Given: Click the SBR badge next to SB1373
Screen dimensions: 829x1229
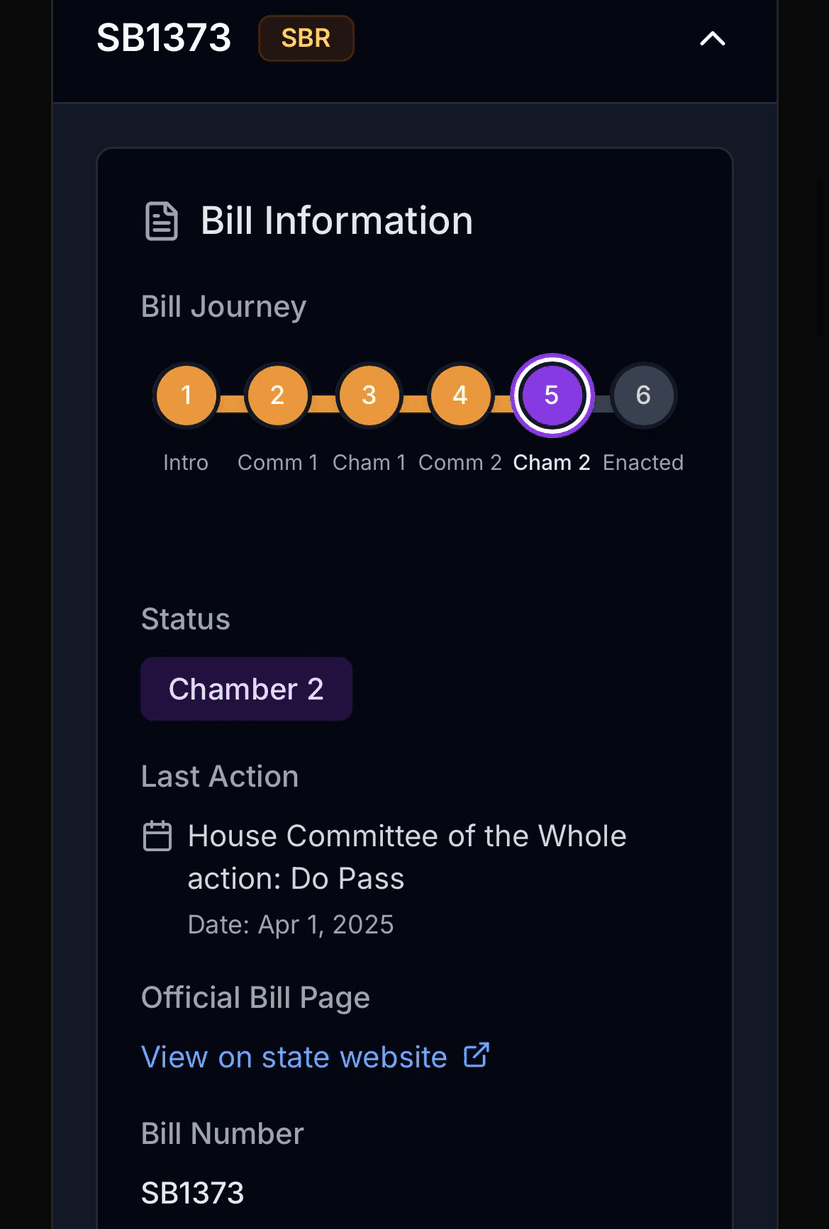Looking at the screenshot, I should tap(306, 39).
